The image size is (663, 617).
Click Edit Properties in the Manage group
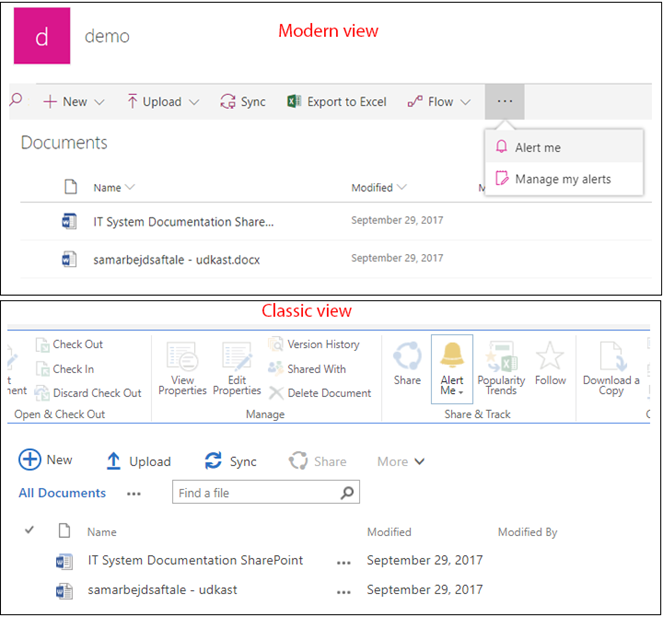(x=237, y=369)
